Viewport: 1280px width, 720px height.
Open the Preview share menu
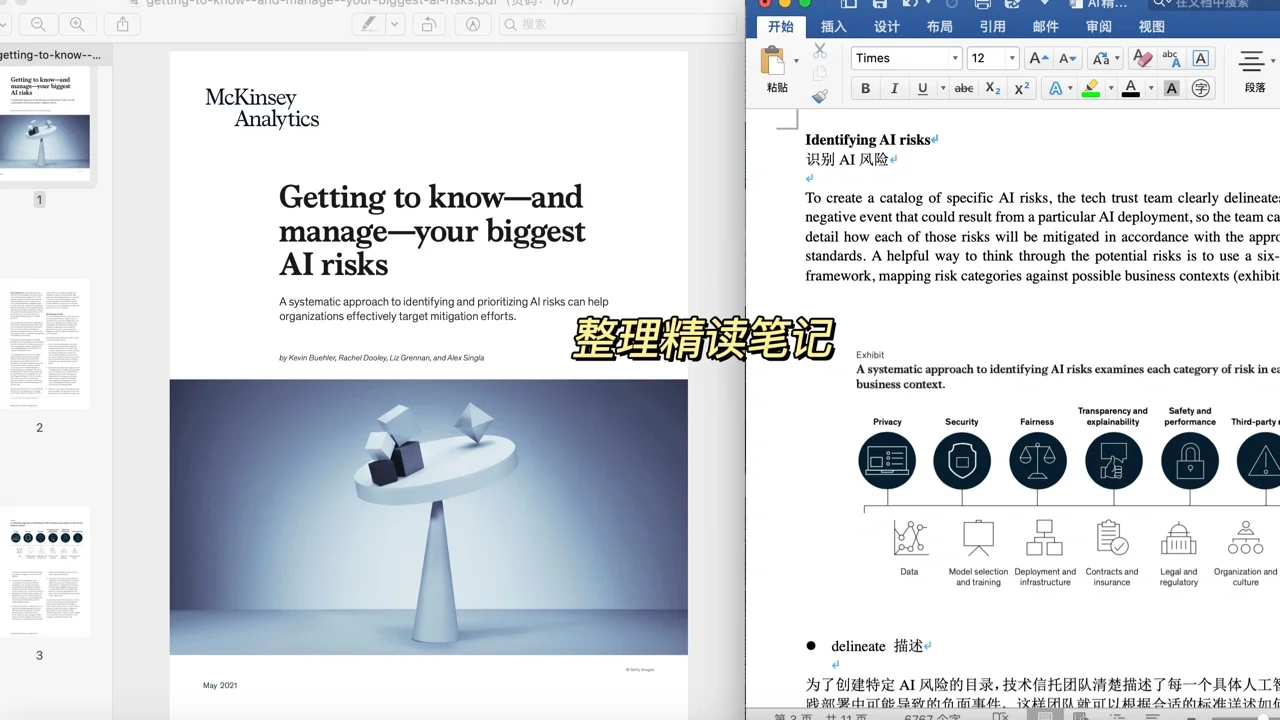[123, 24]
